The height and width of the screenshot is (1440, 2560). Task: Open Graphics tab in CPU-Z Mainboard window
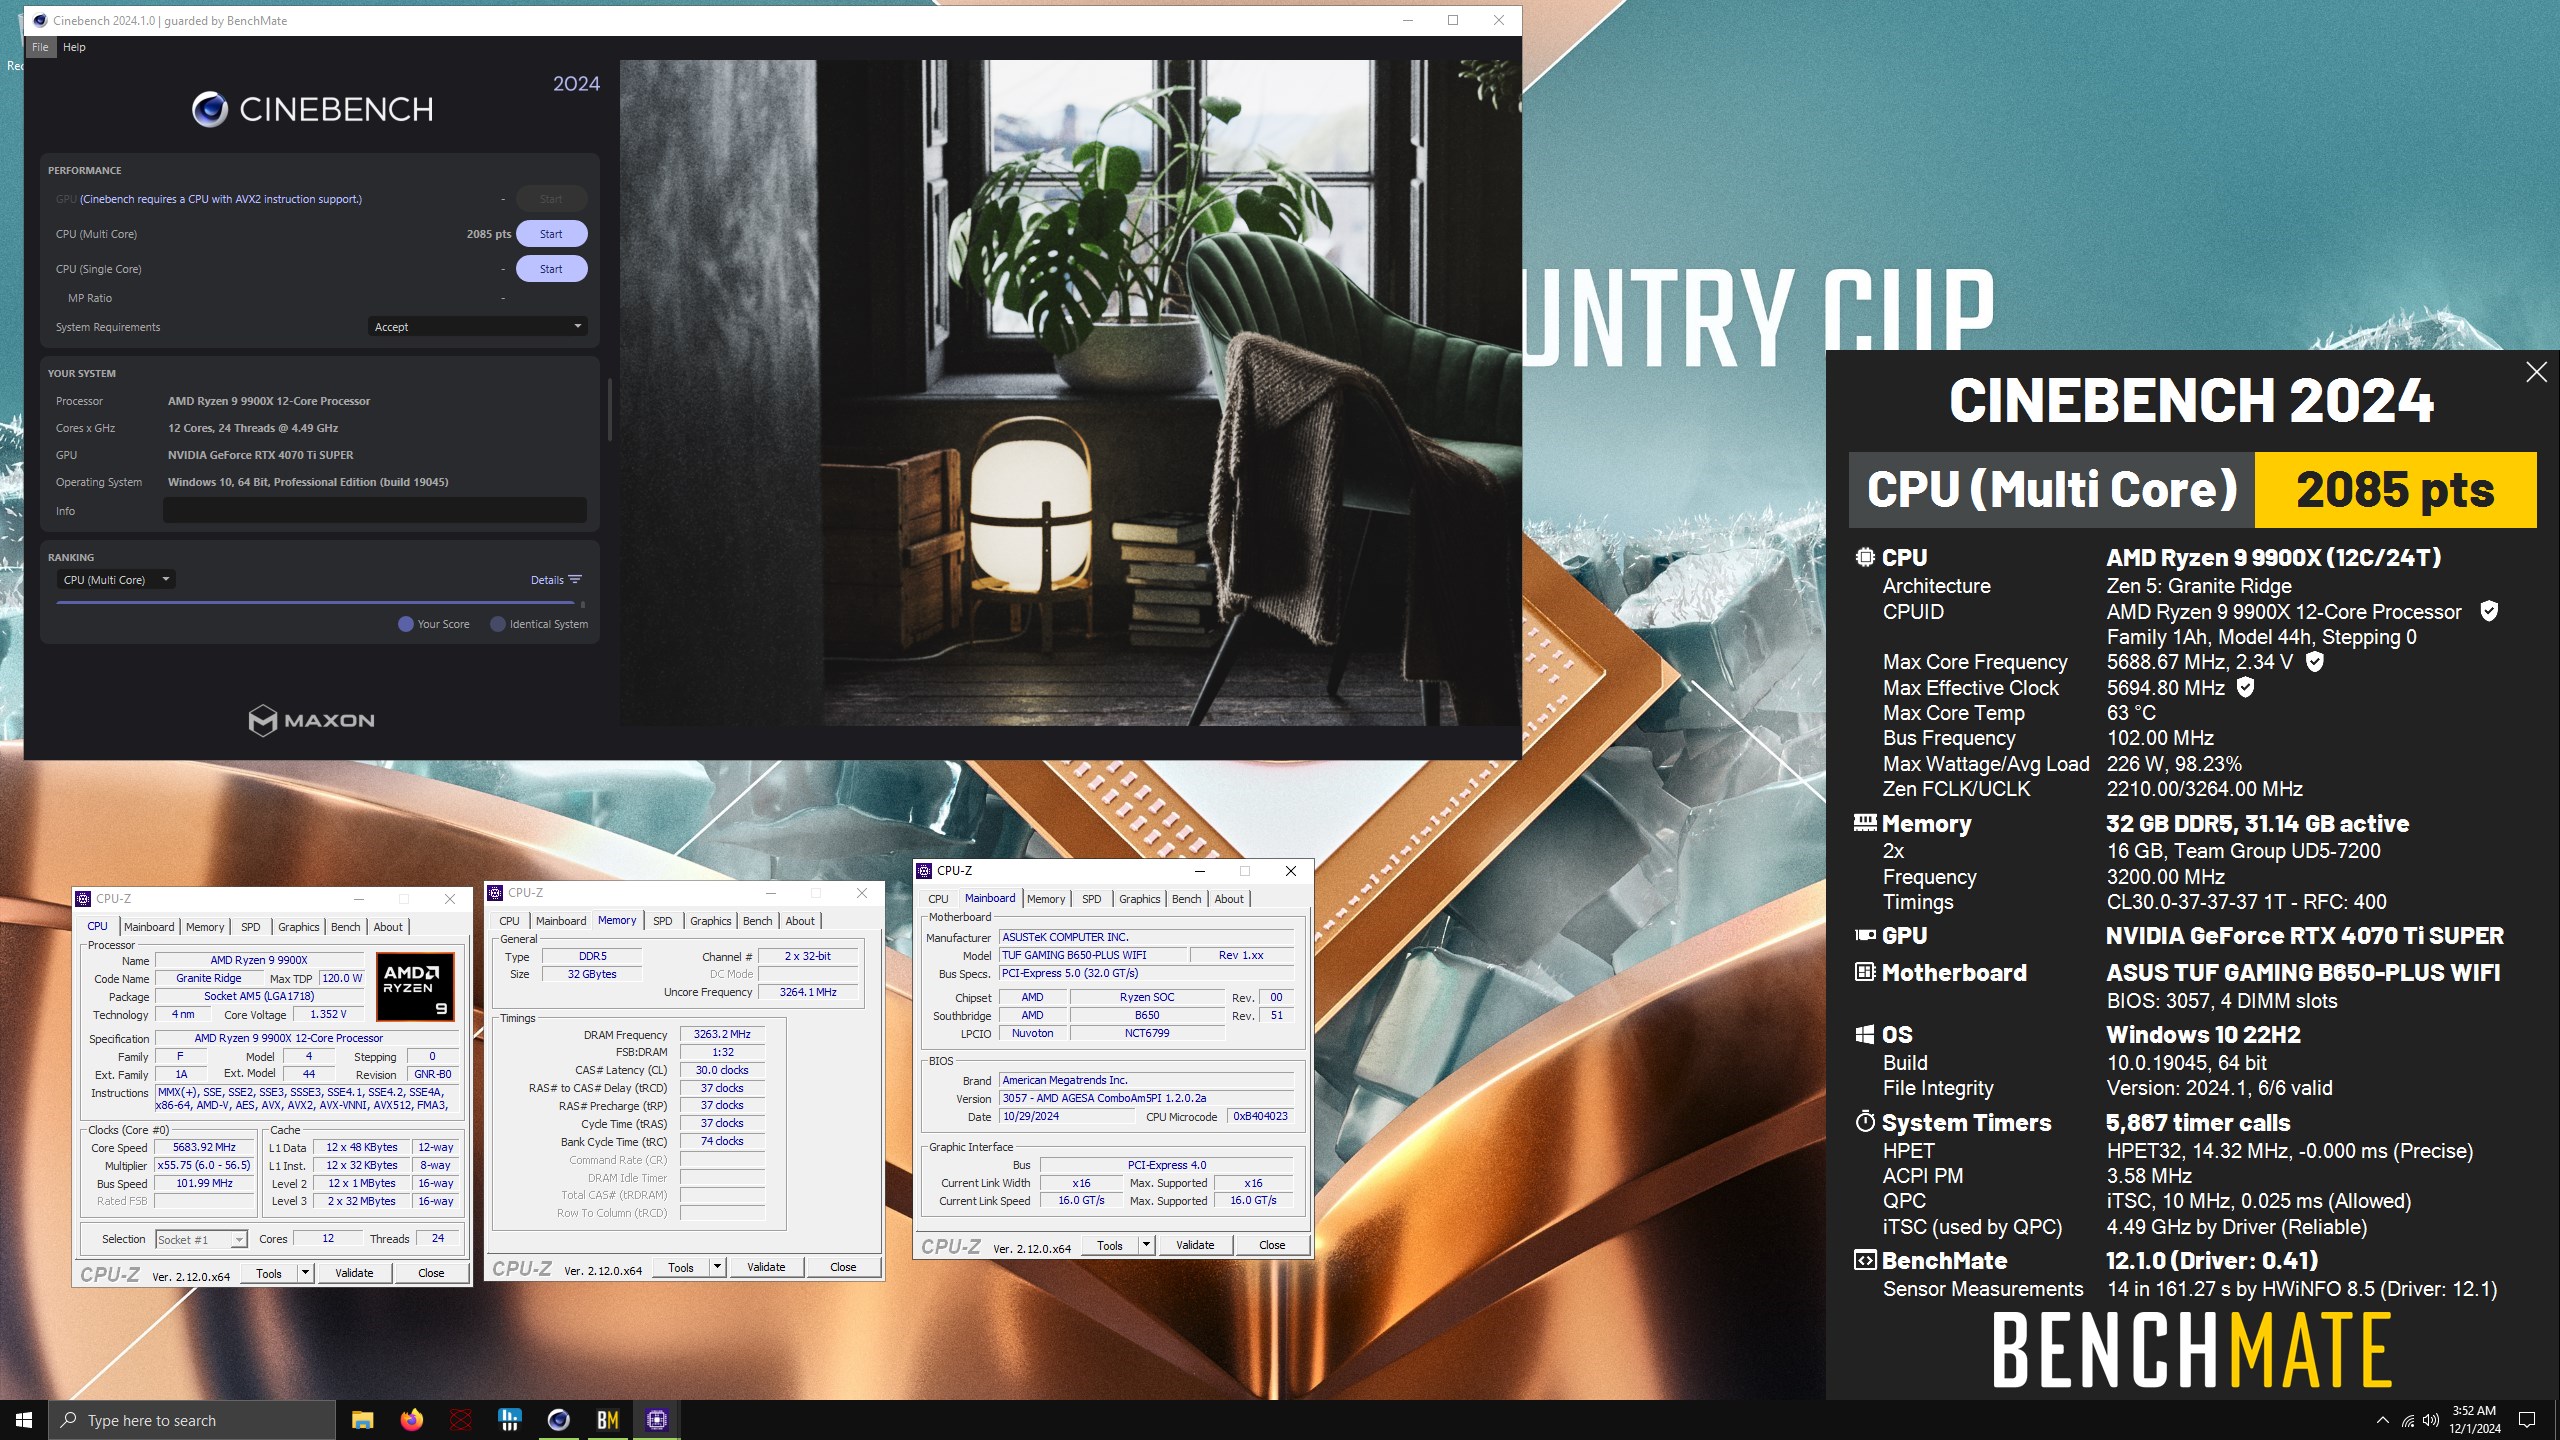tap(1139, 899)
